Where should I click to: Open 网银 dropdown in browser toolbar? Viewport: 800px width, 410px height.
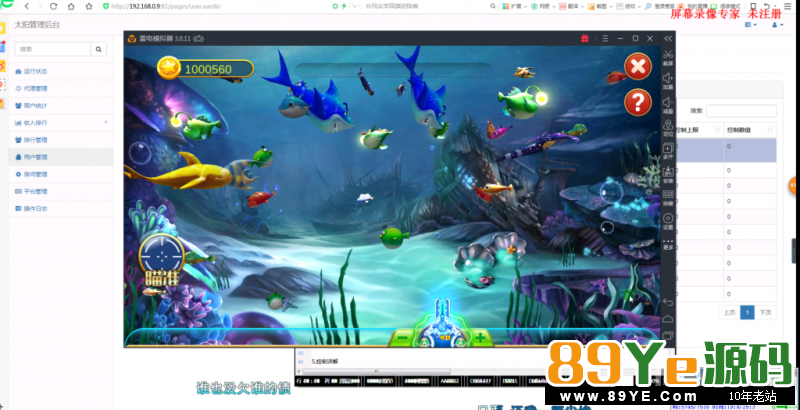(x=543, y=6)
